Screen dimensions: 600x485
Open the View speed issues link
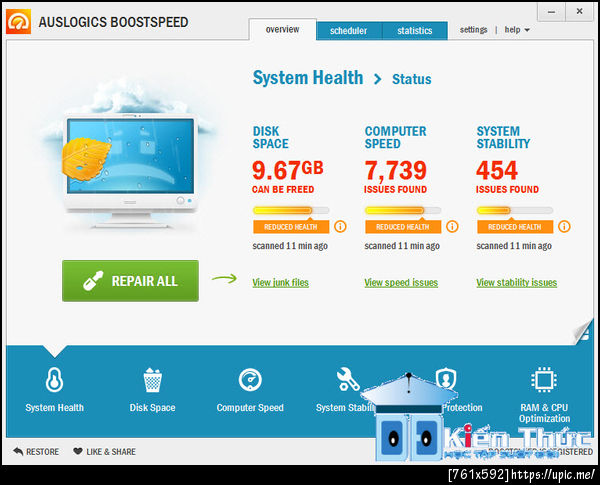(x=401, y=283)
